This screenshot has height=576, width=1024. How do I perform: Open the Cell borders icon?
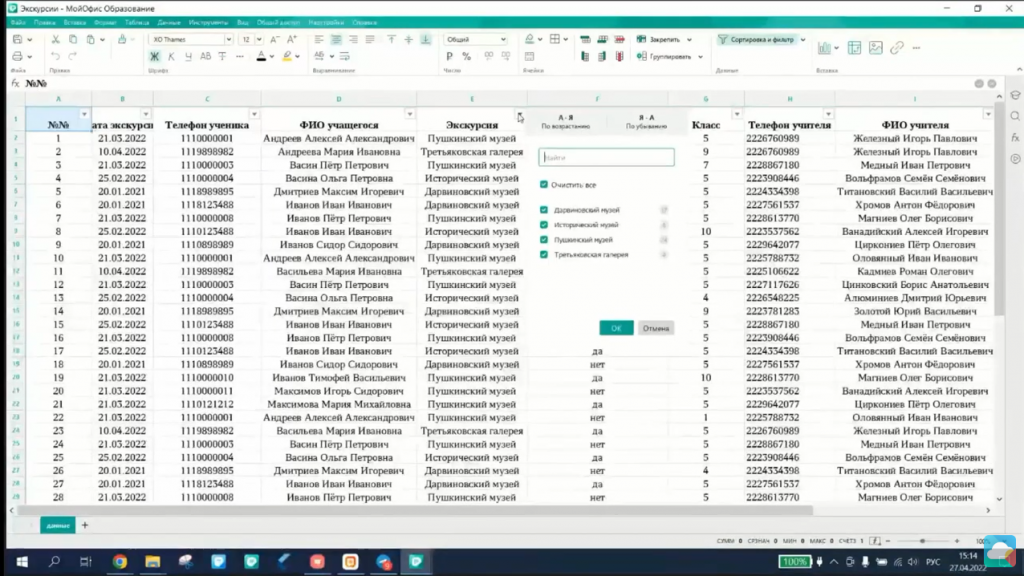[x=554, y=39]
